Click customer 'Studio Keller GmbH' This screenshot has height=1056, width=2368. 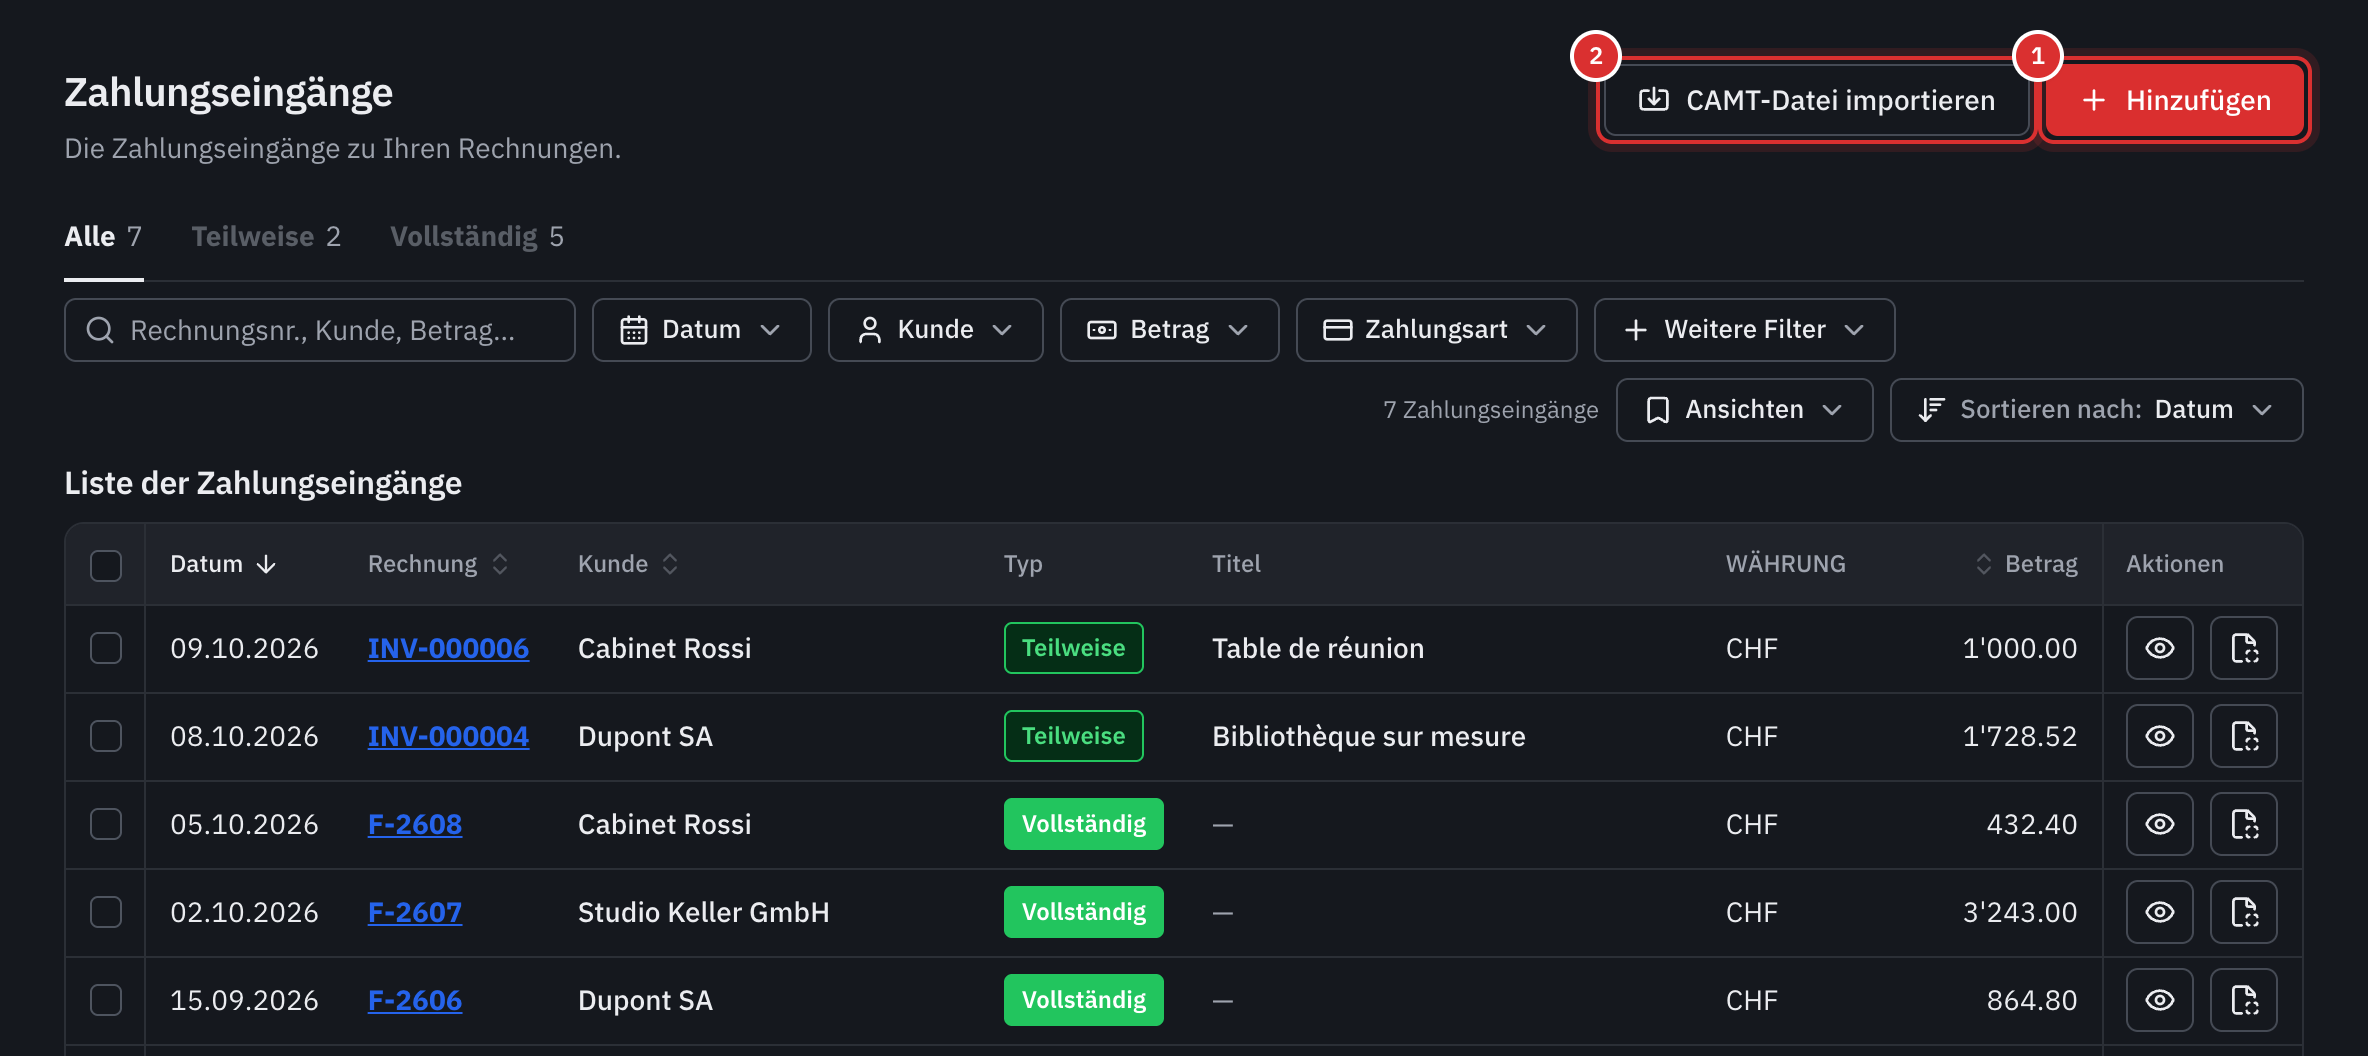(704, 912)
